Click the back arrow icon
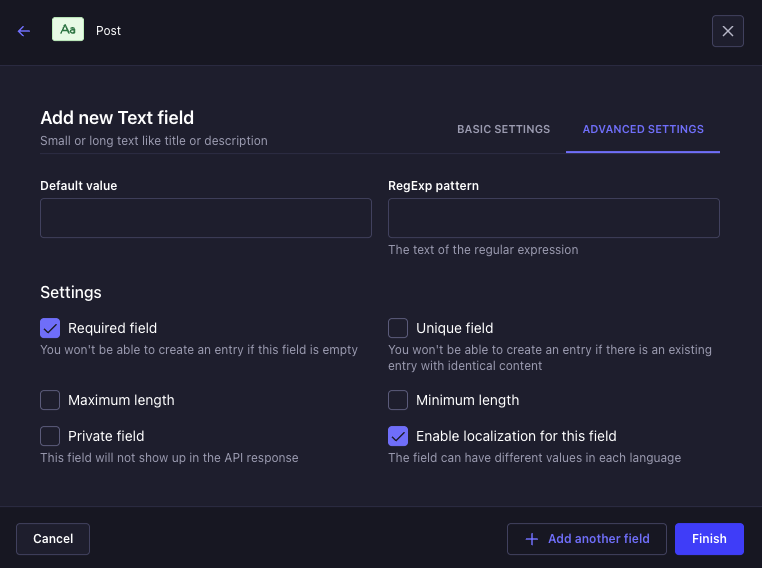The image size is (762, 568). pos(24,31)
